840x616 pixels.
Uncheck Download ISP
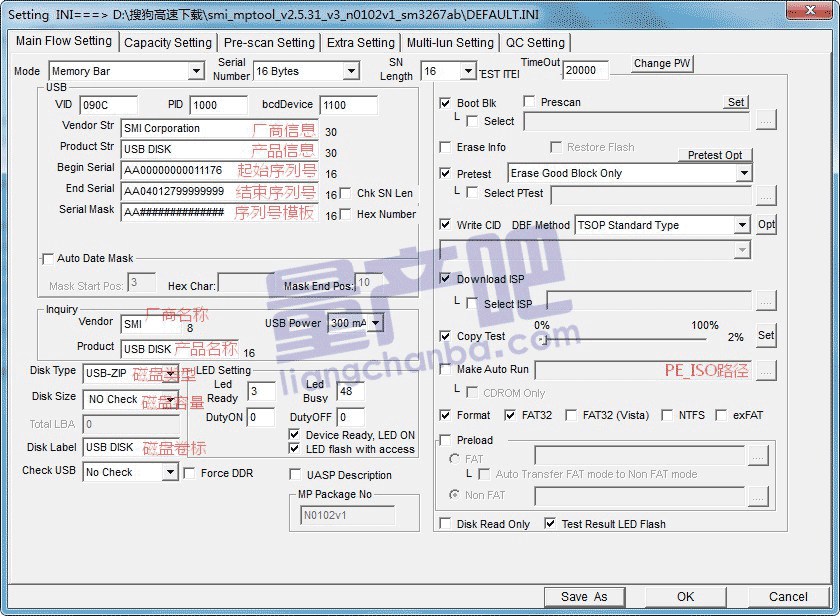(x=445, y=279)
